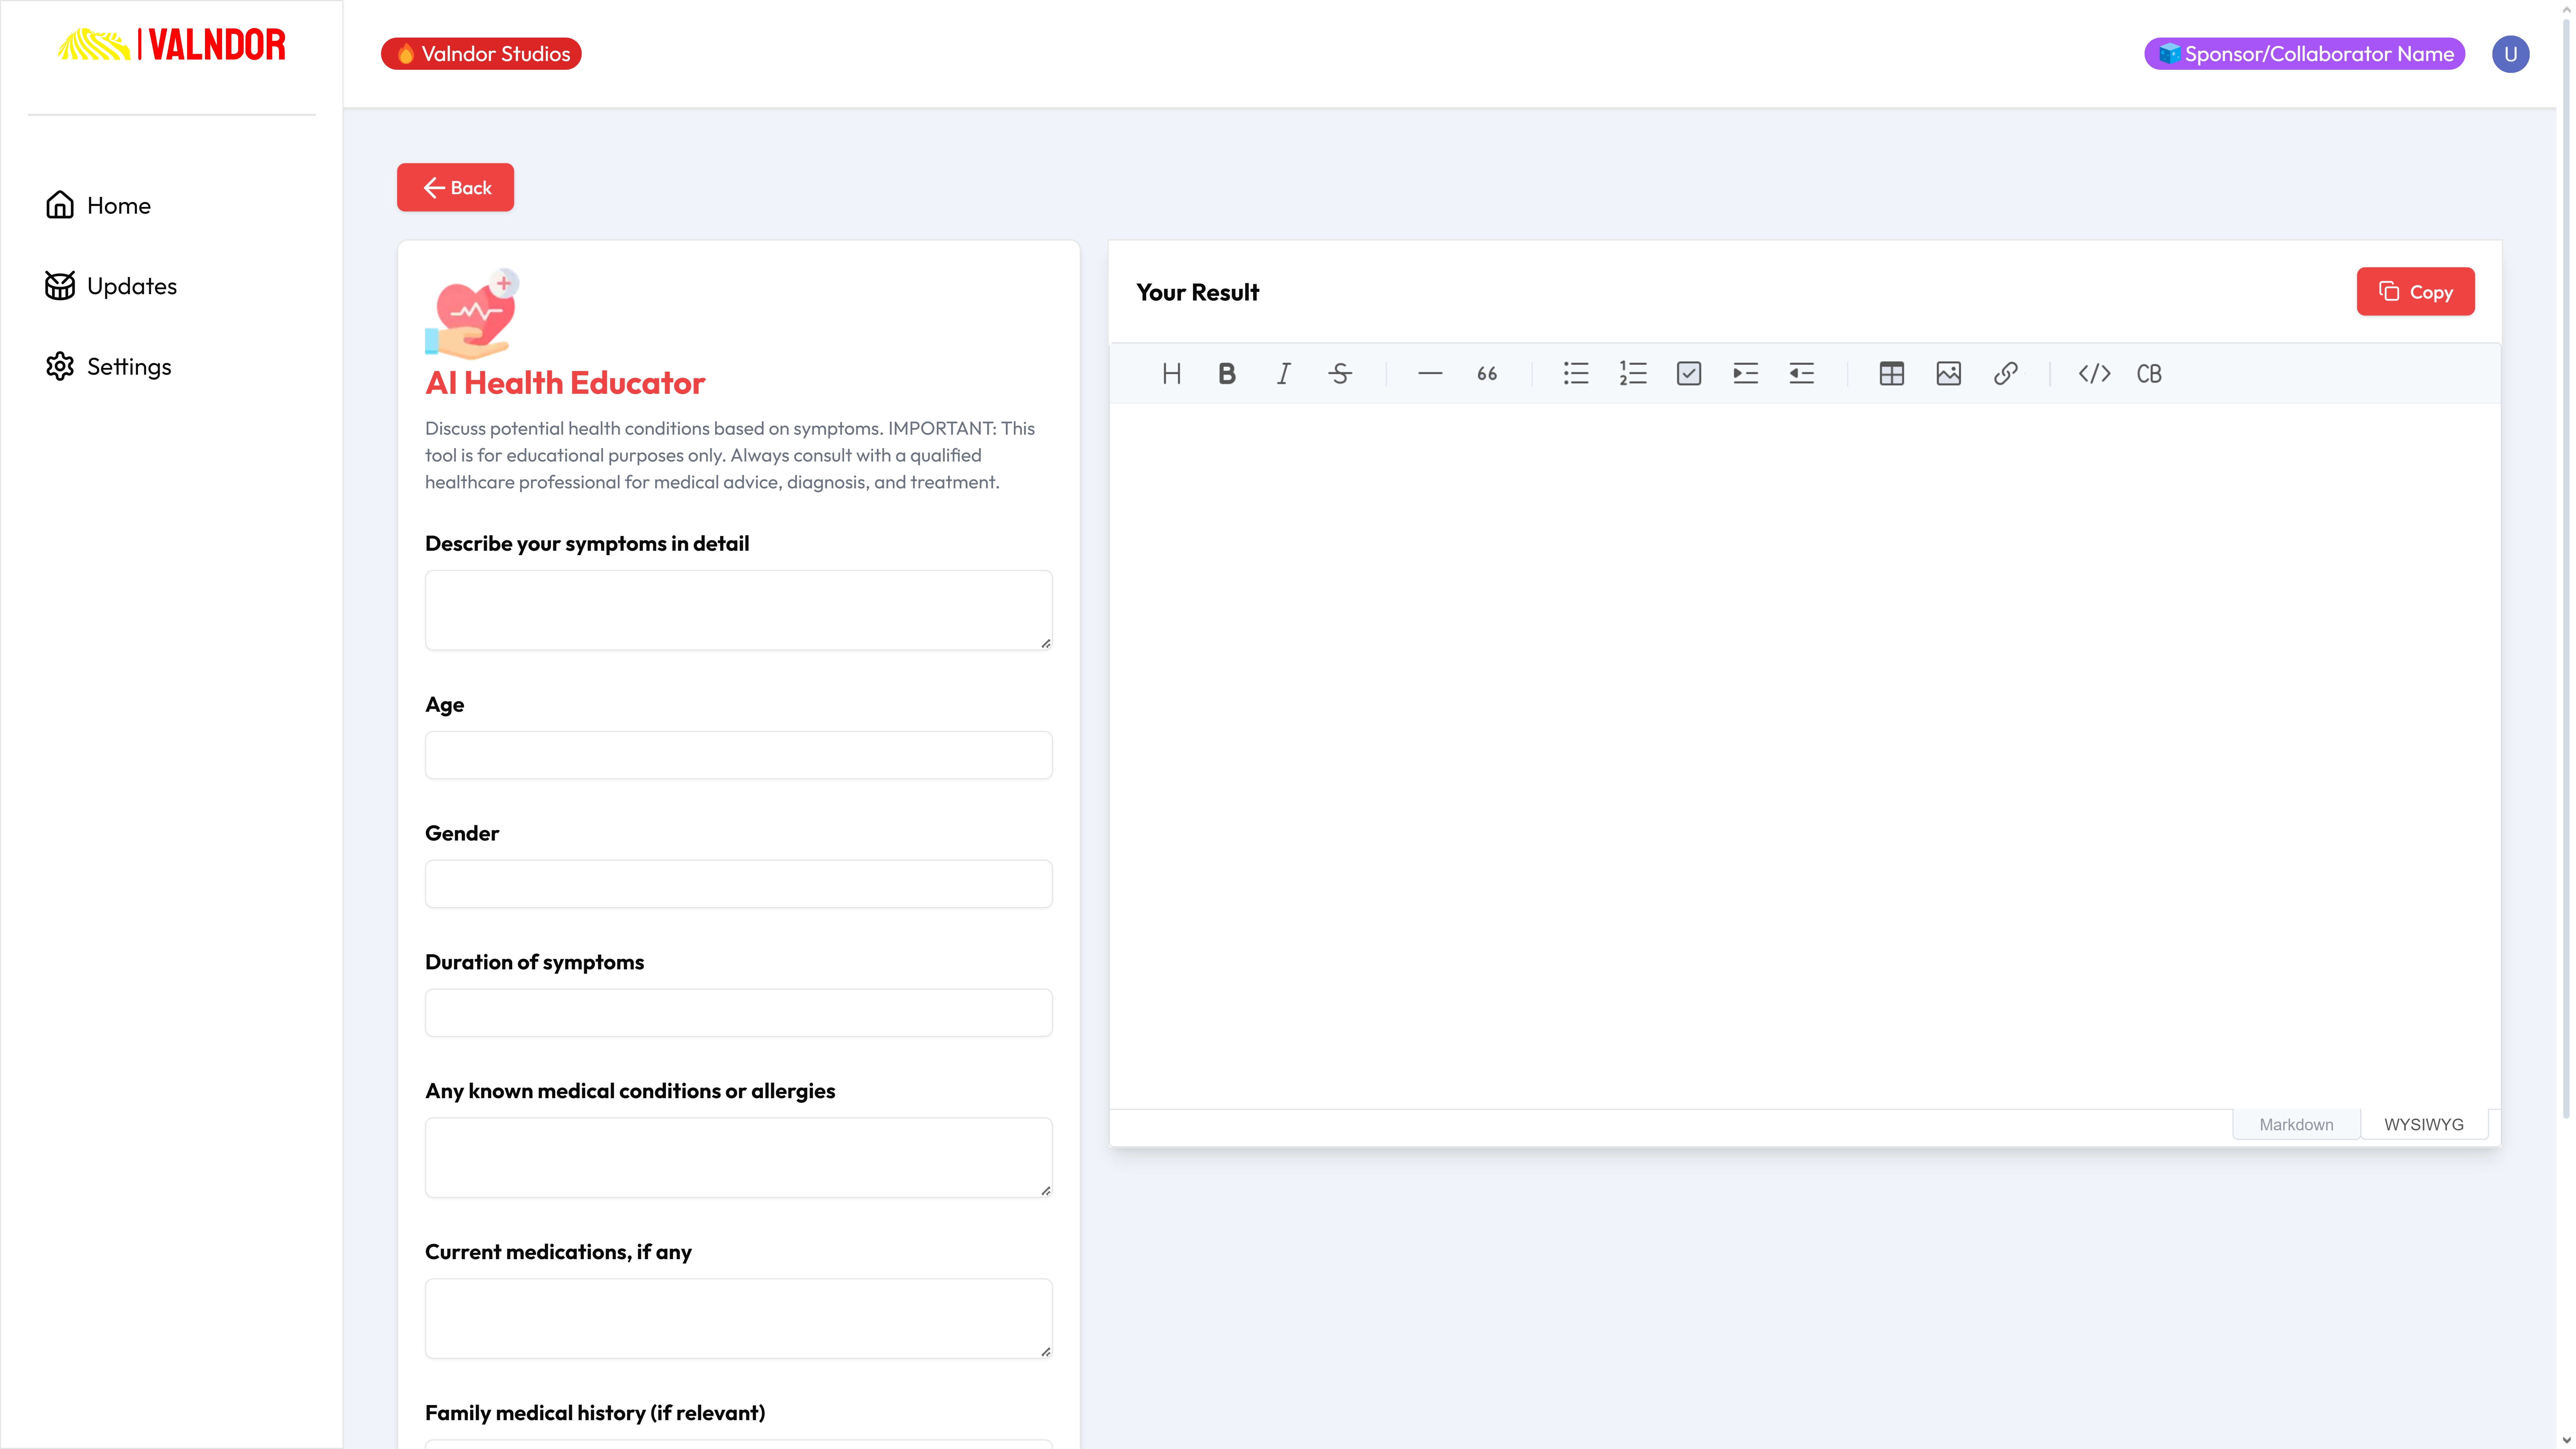Click the 'Current medications, if any' label
The image size is (2576, 1449).
[558, 1252]
